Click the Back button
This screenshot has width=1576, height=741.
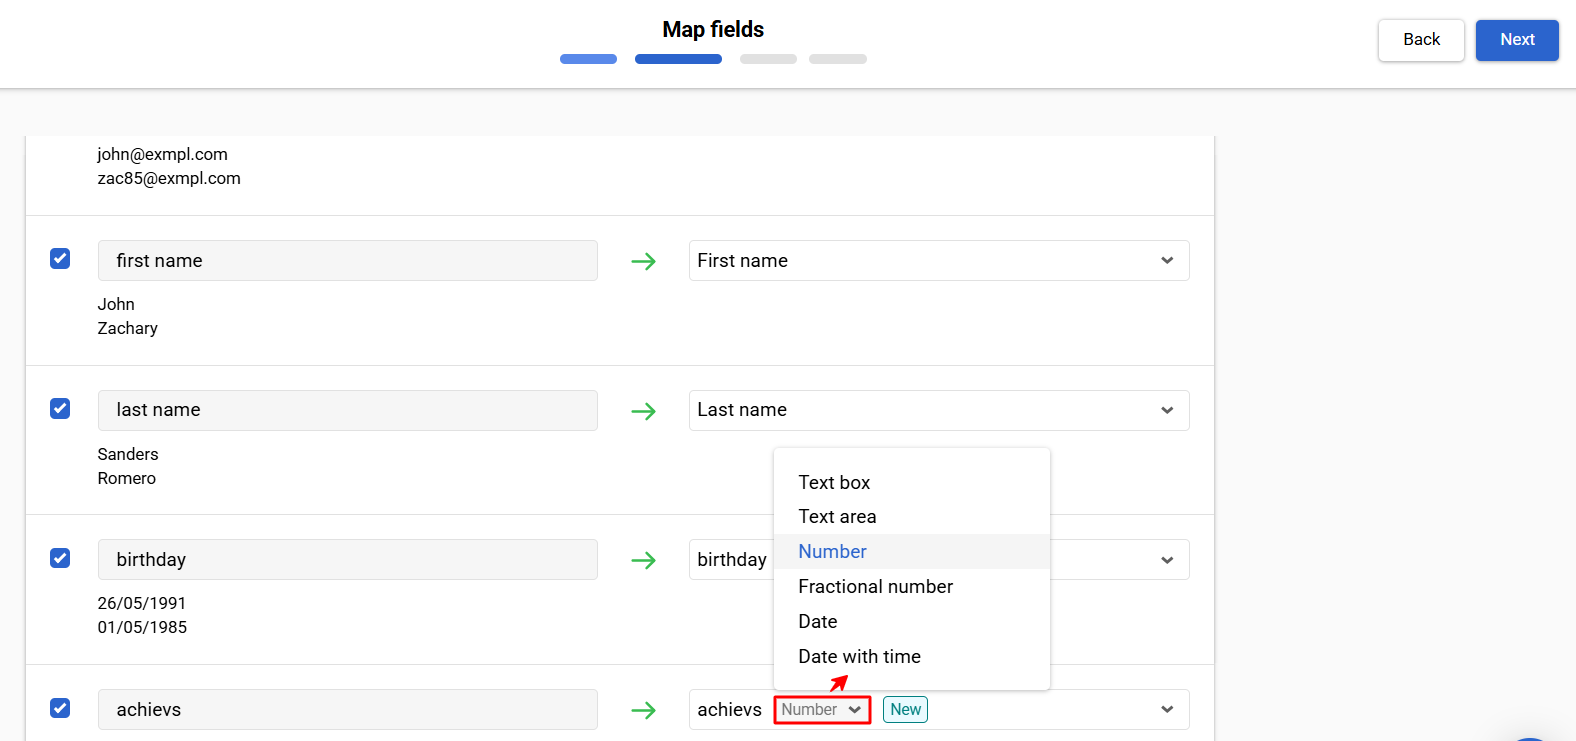[1421, 40]
